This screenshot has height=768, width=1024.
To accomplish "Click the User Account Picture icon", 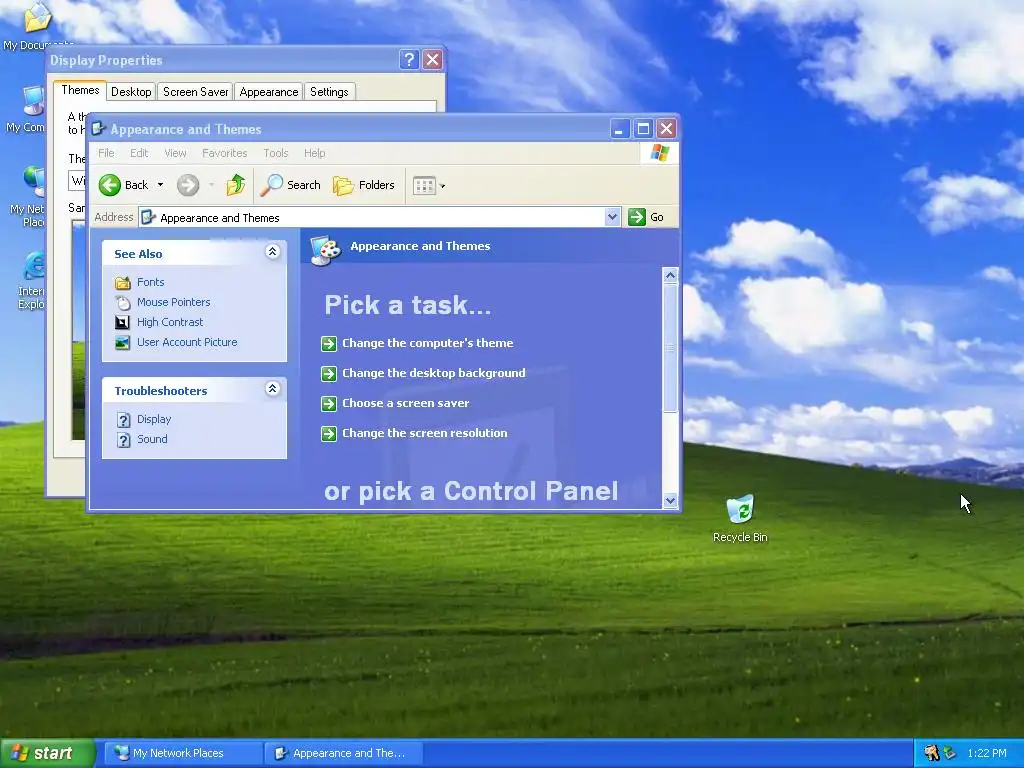I will coord(122,342).
